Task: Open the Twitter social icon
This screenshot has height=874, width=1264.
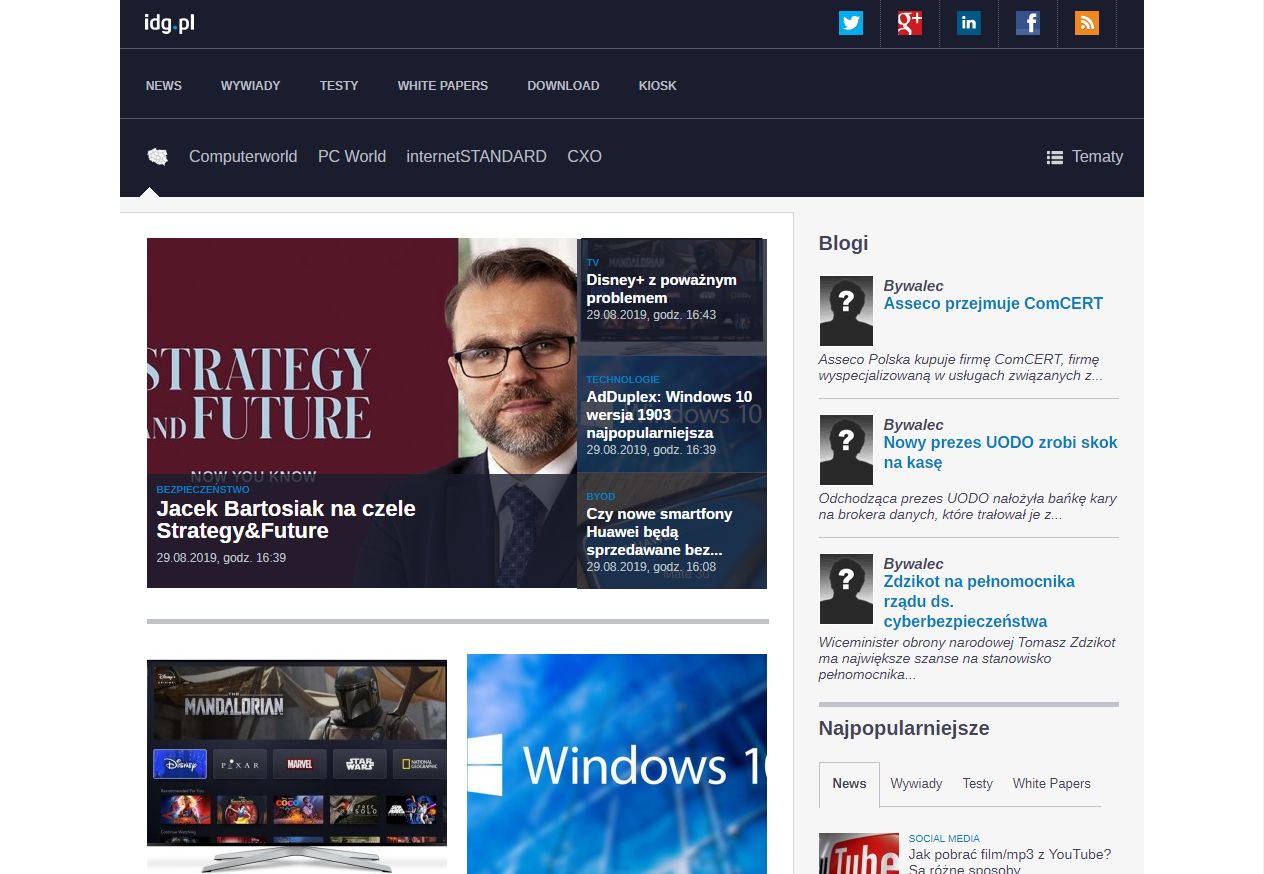Action: (x=851, y=23)
